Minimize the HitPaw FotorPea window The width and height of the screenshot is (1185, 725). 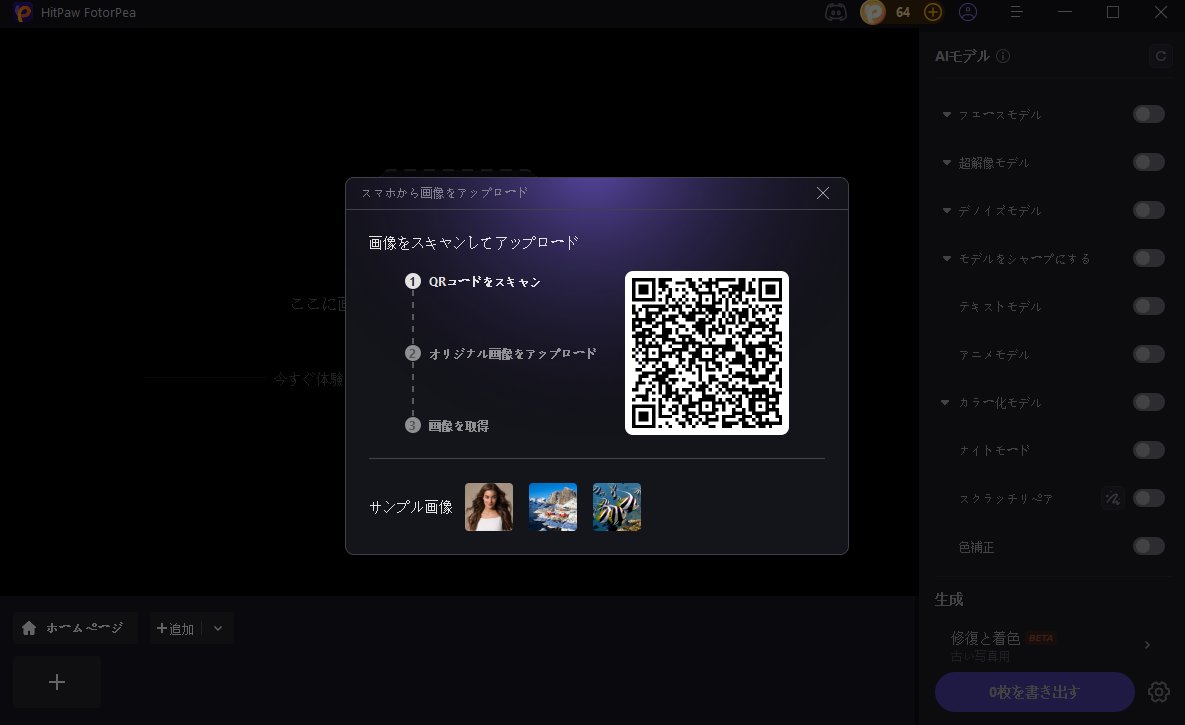(x=1065, y=12)
